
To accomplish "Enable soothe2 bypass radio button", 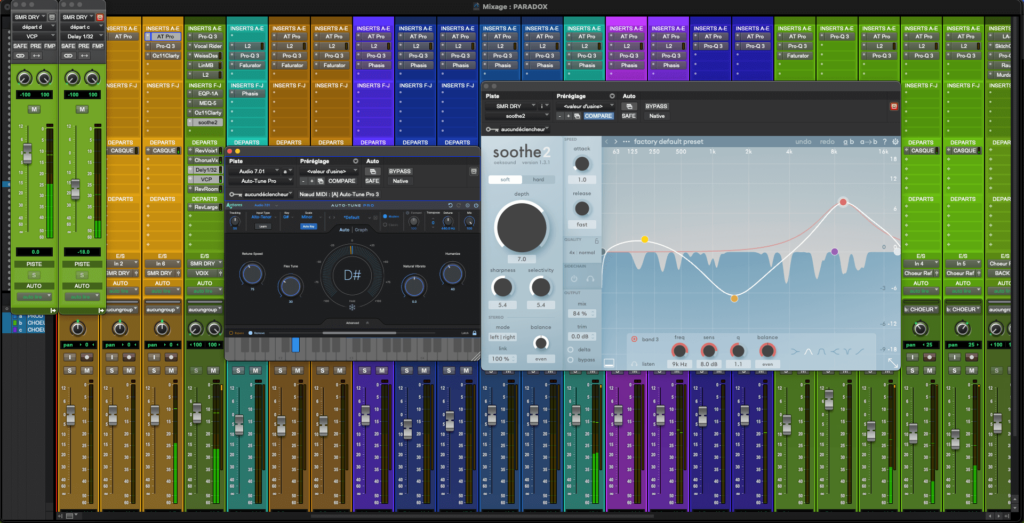I will click(x=570, y=360).
